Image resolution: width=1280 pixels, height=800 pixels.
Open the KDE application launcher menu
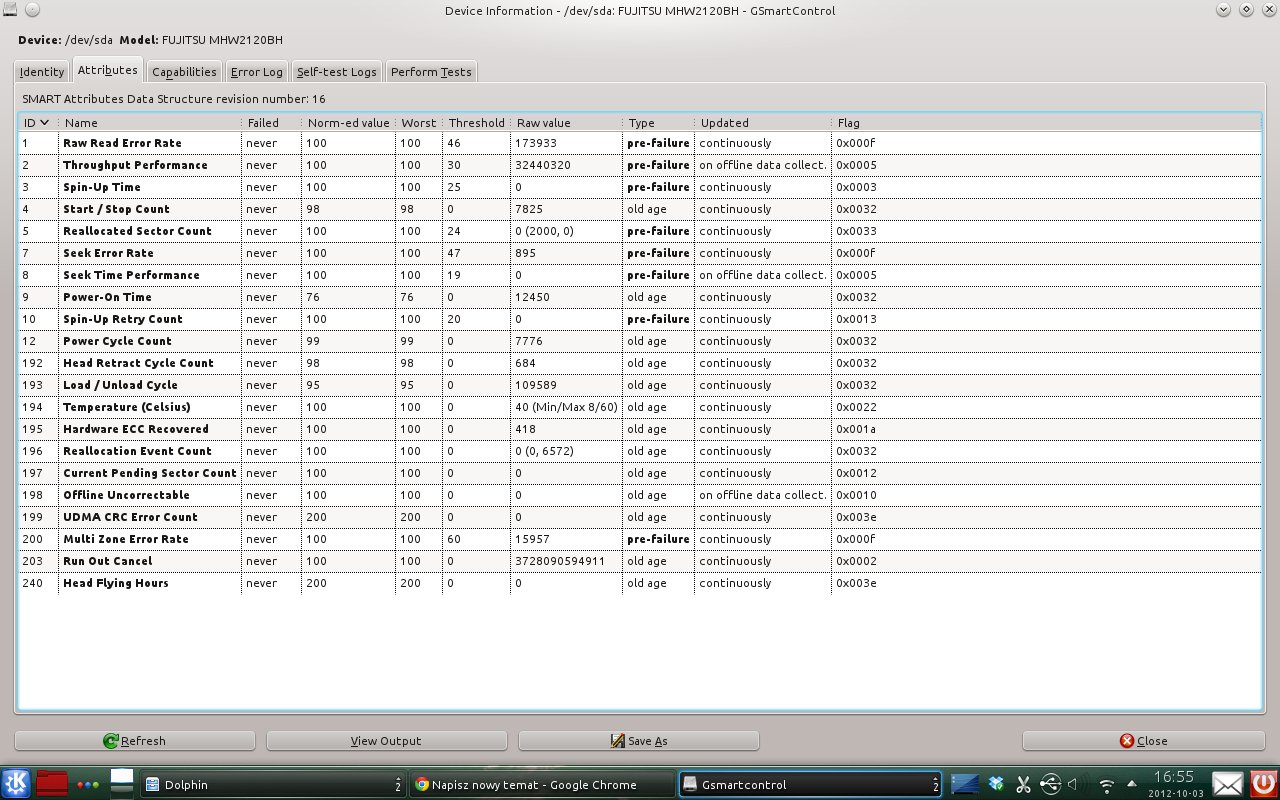[x=16, y=783]
